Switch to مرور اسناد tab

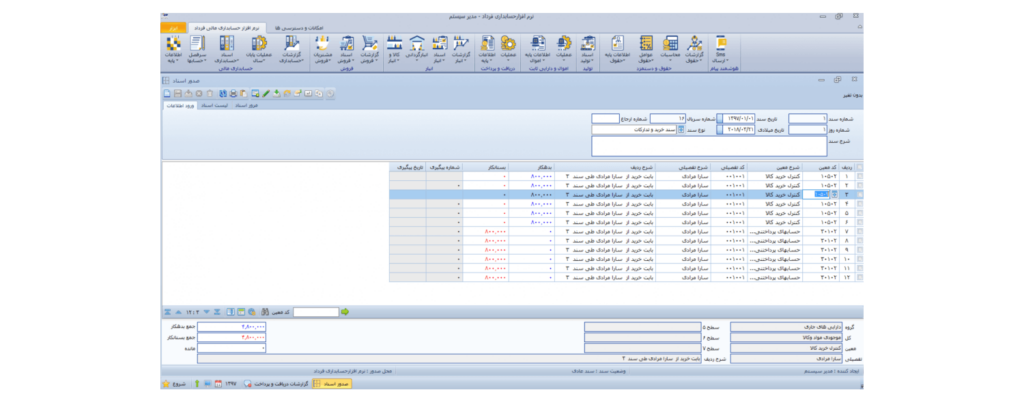point(246,105)
